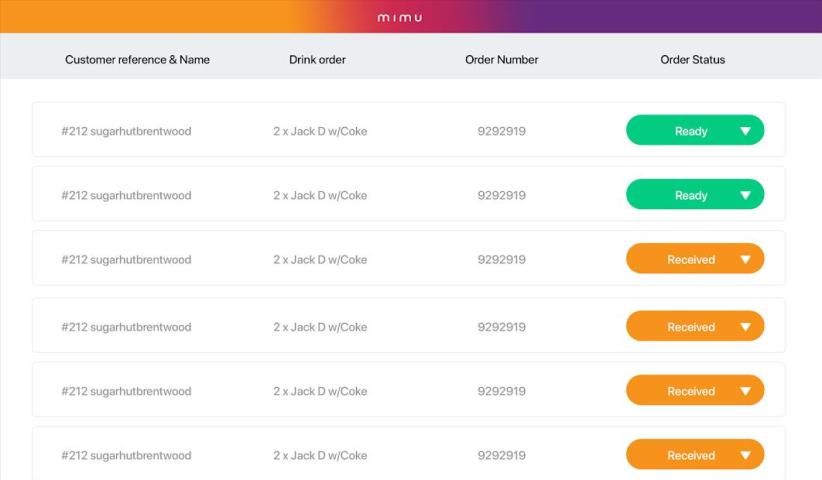The height and width of the screenshot is (480, 822).
Task: Sort by the Customer reference & Name column
Action: (x=137, y=60)
